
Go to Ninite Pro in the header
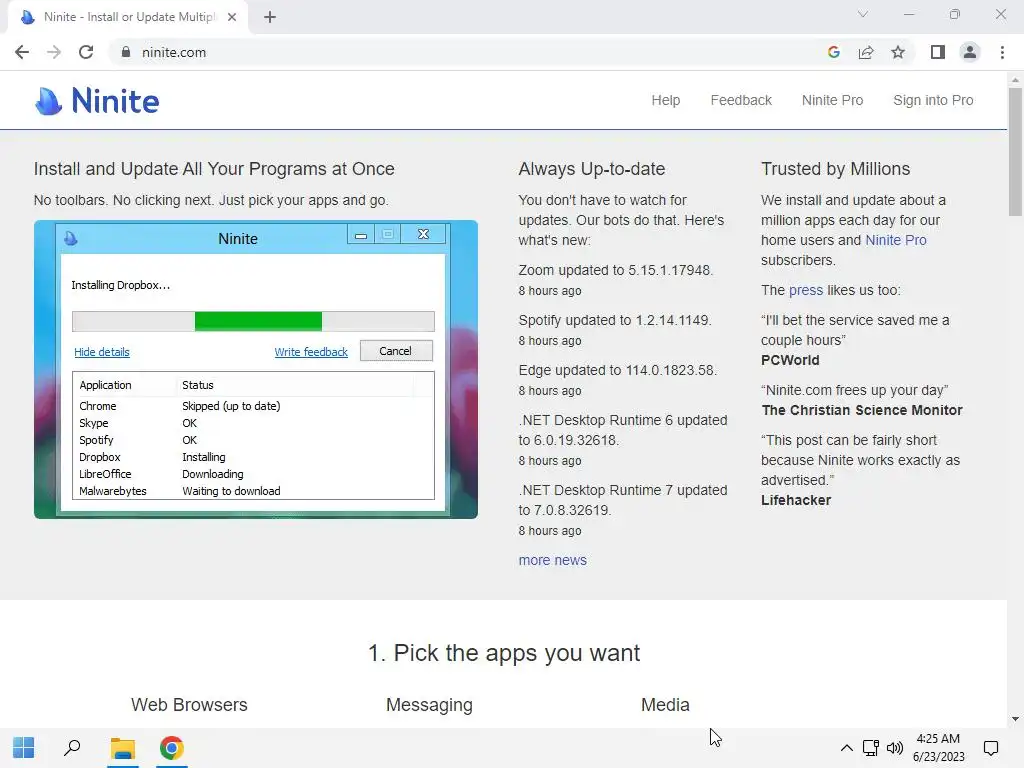click(832, 100)
